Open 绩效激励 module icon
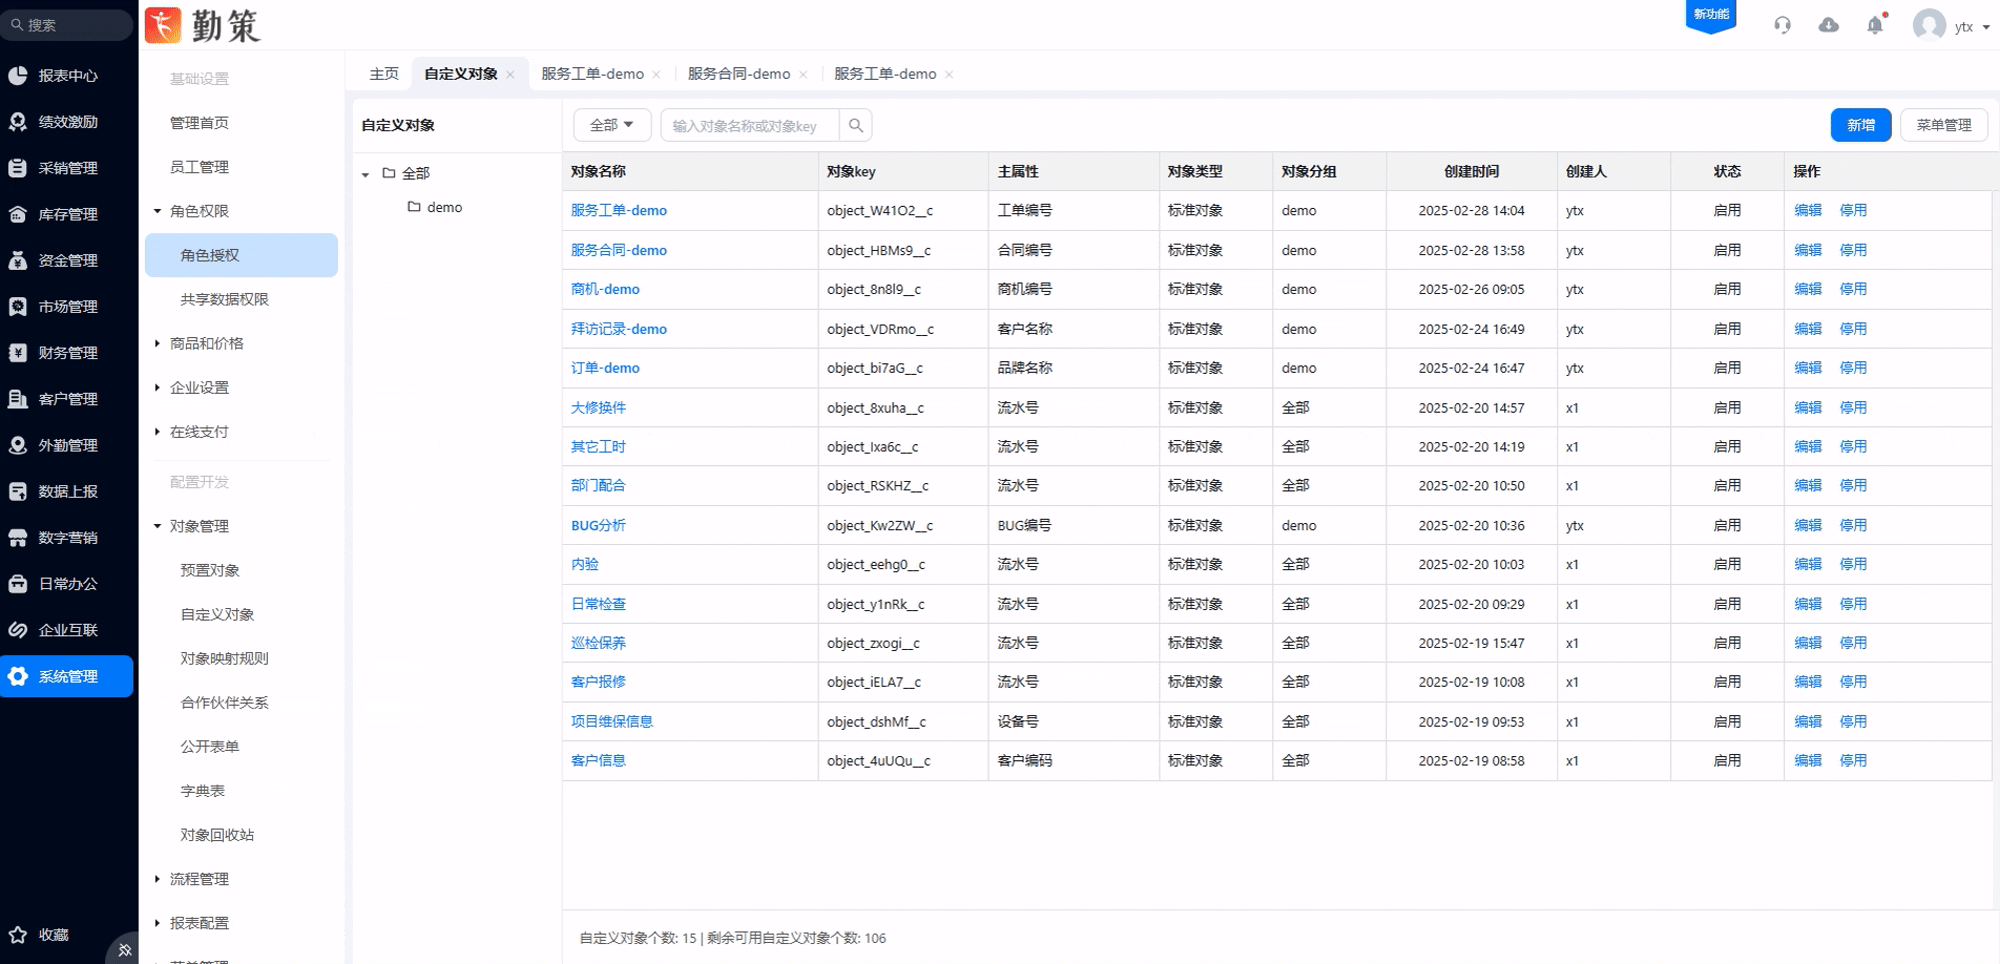 [x=18, y=122]
